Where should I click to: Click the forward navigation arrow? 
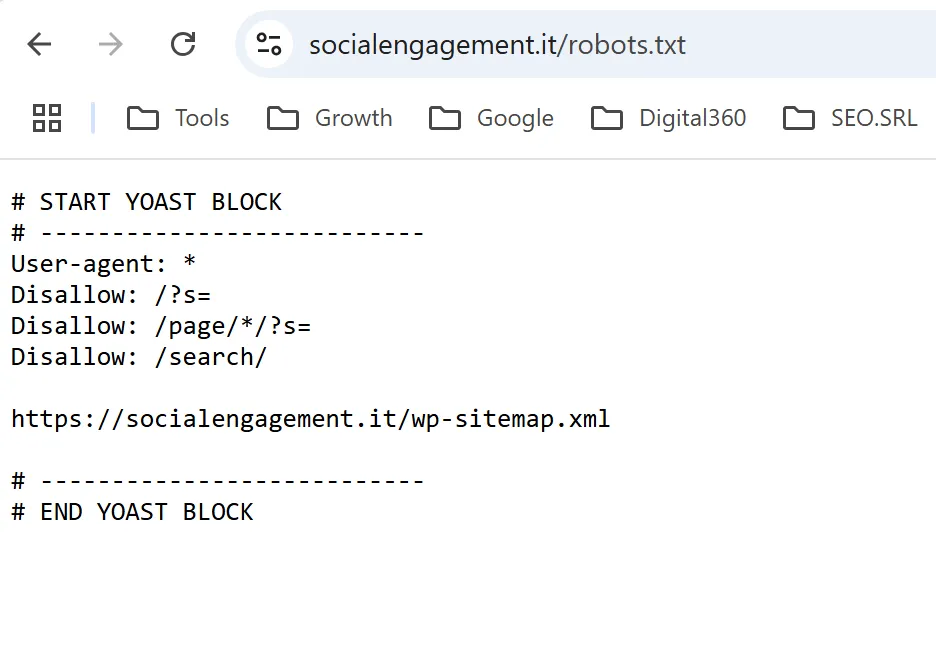coord(110,43)
